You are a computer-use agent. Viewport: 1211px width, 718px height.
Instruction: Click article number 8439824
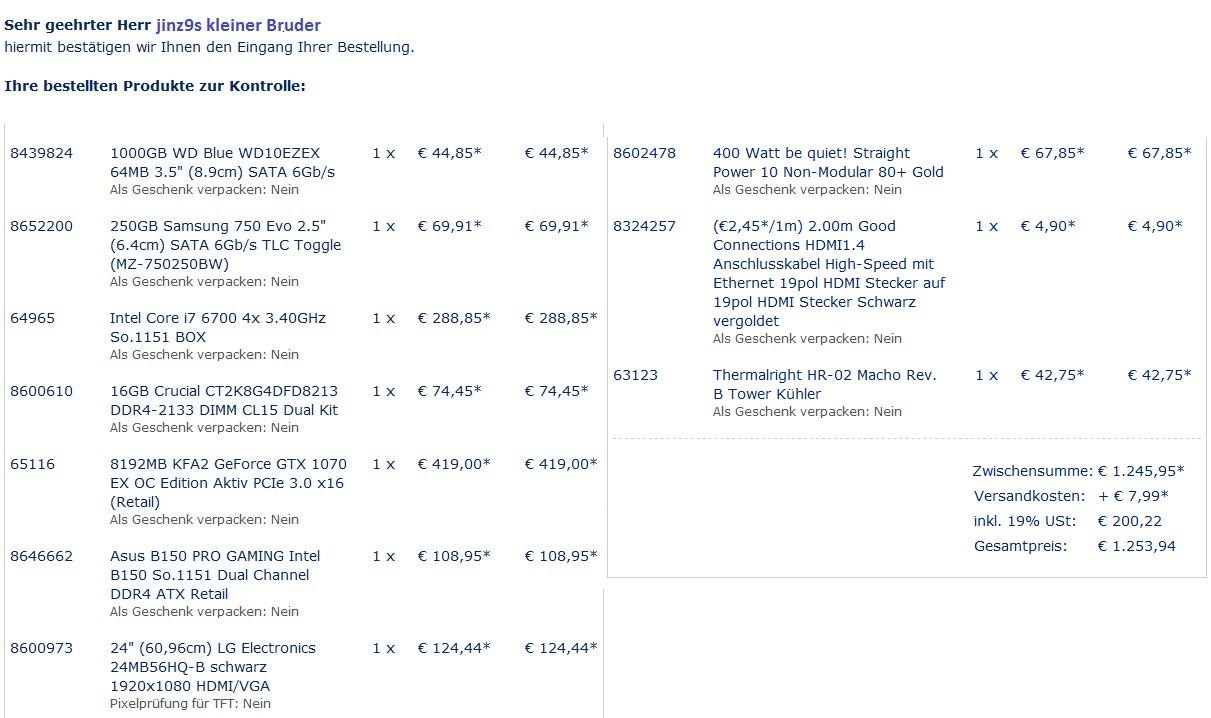tap(42, 153)
